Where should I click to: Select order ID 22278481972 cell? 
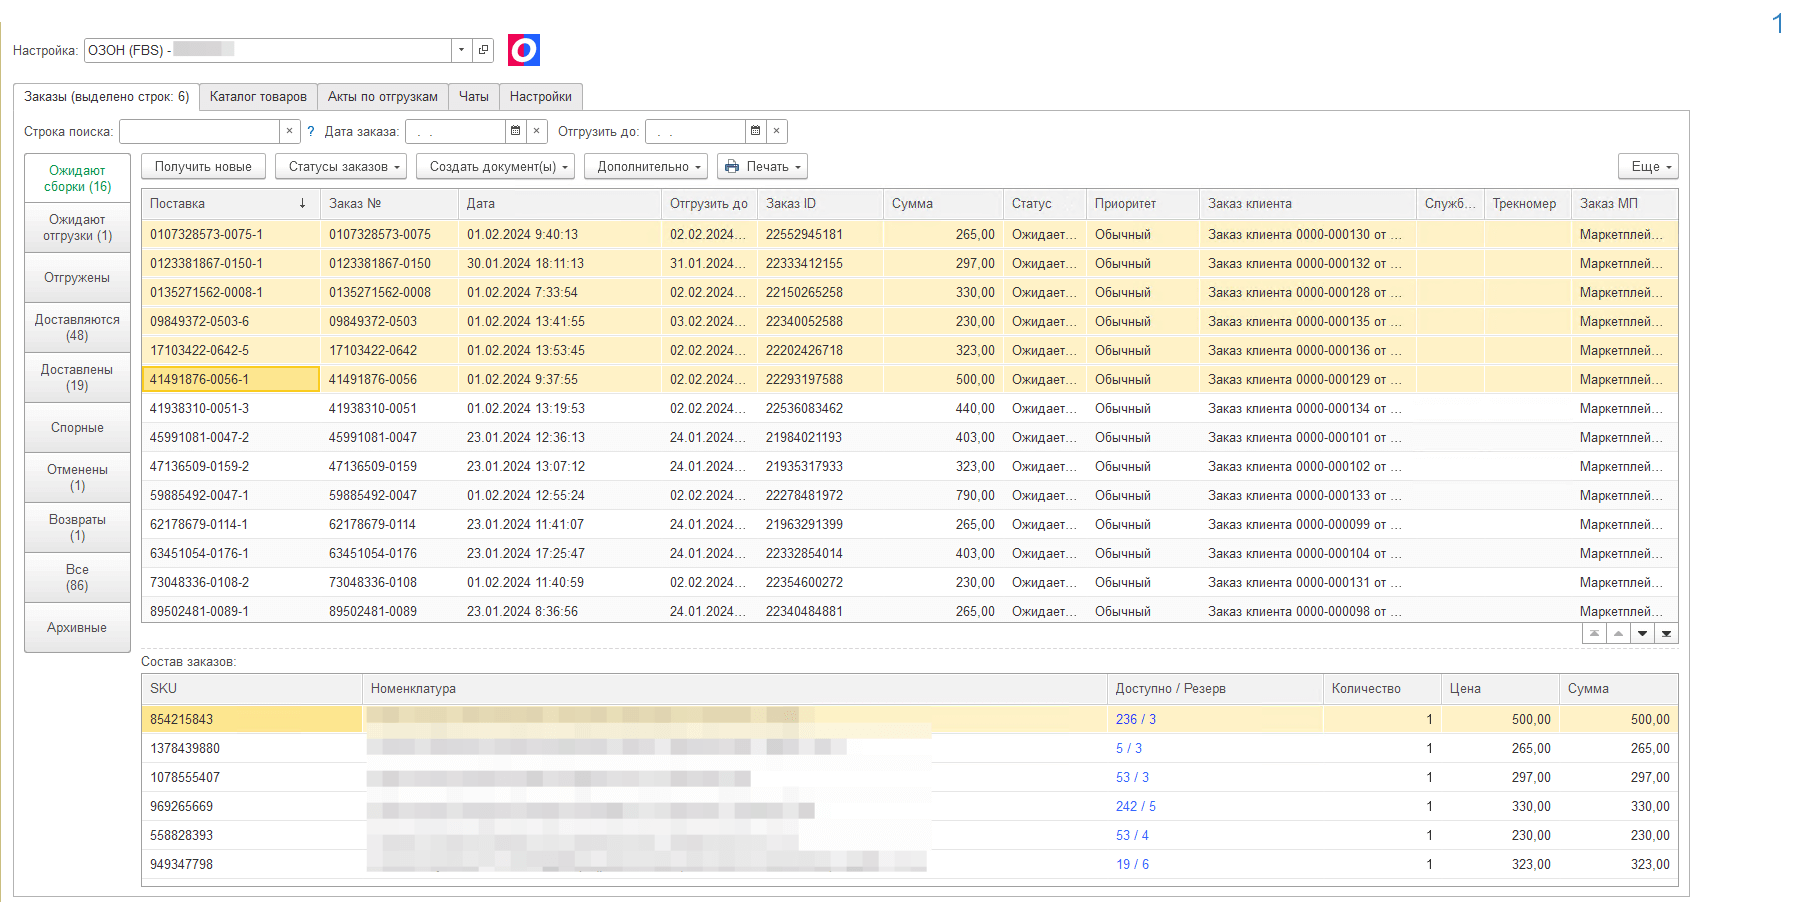coord(820,496)
